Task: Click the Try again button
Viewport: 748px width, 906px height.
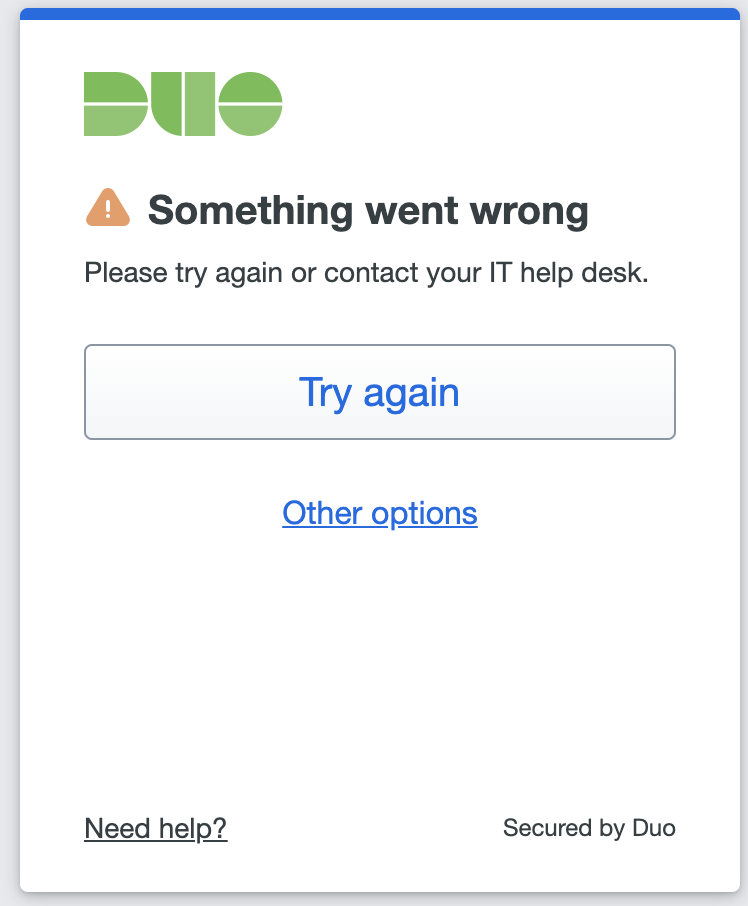Action: pos(380,392)
